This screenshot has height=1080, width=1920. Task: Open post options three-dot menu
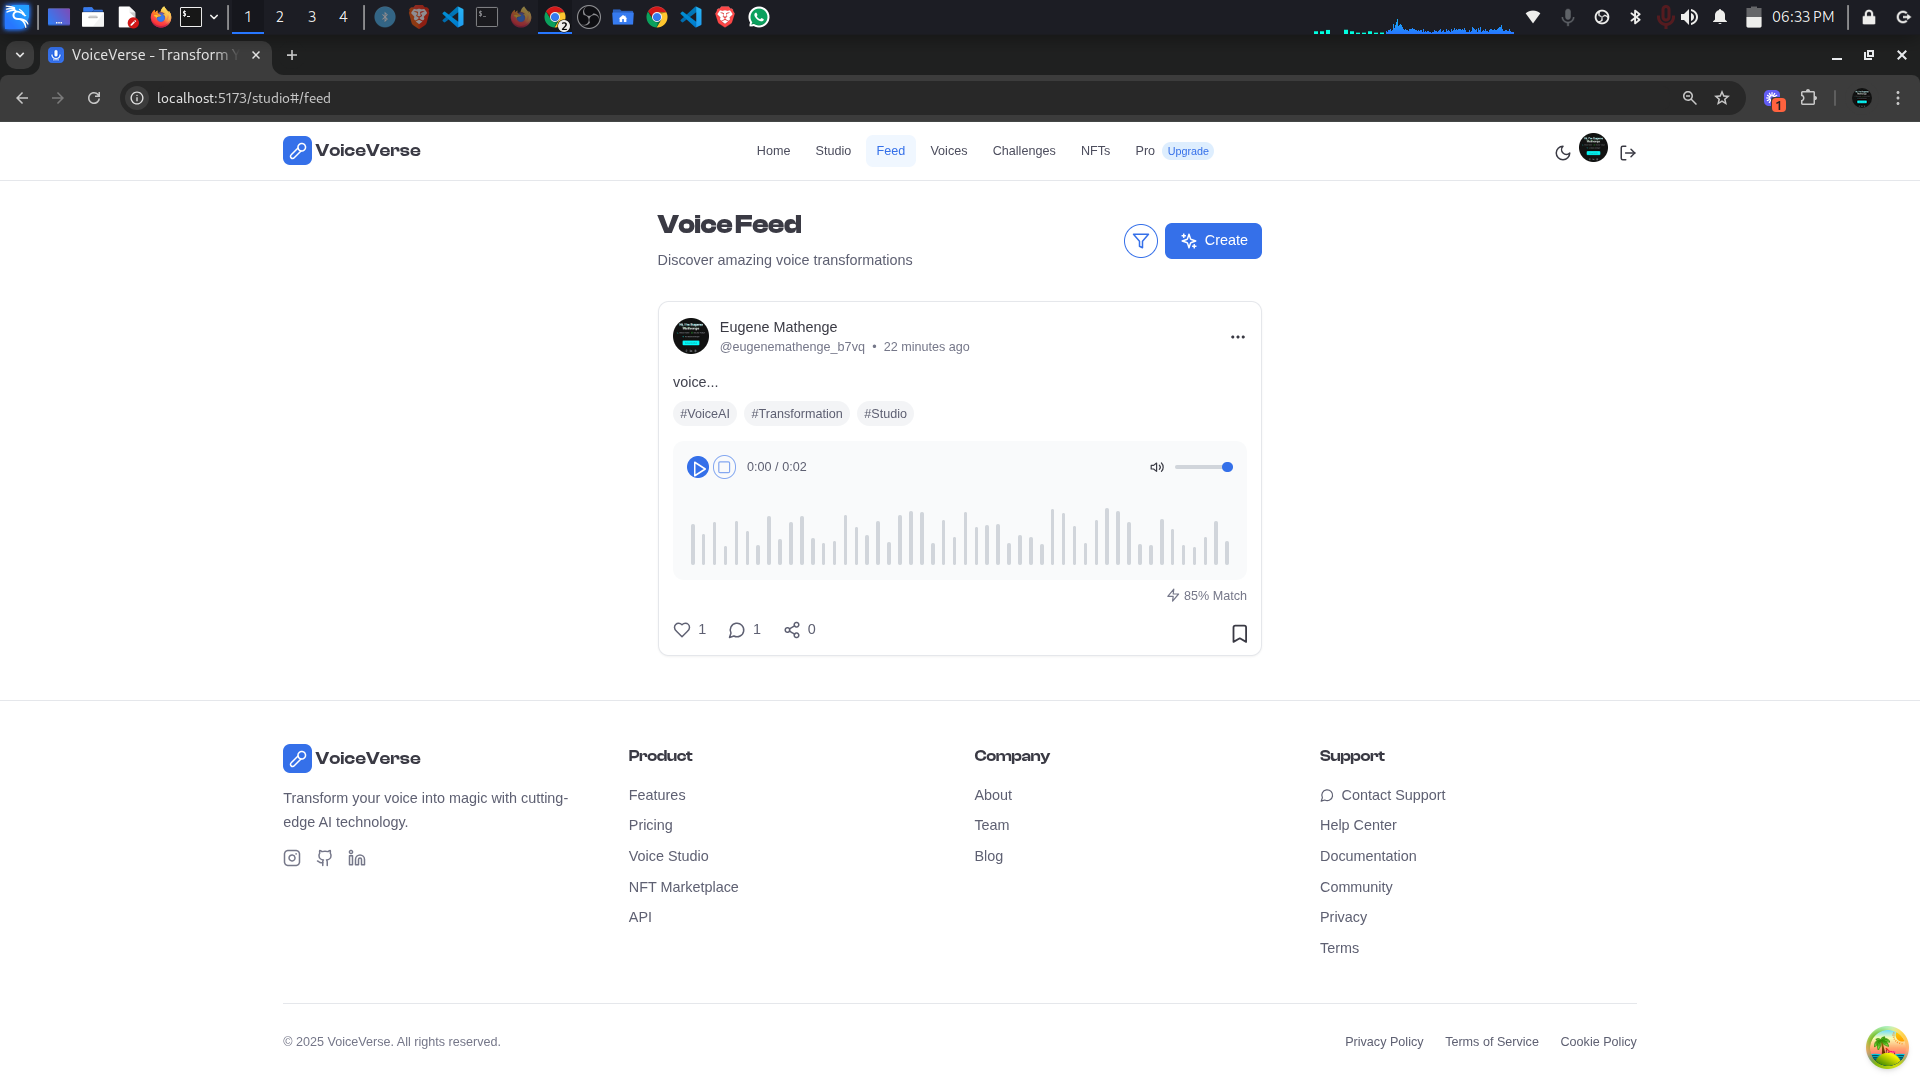click(1238, 337)
